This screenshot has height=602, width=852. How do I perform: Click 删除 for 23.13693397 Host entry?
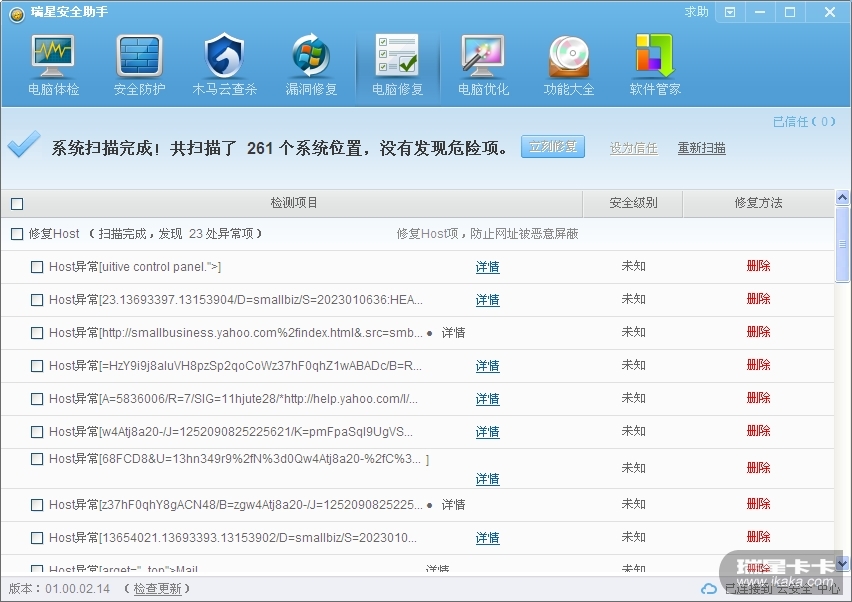pyautogui.click(x=759, y=299)
